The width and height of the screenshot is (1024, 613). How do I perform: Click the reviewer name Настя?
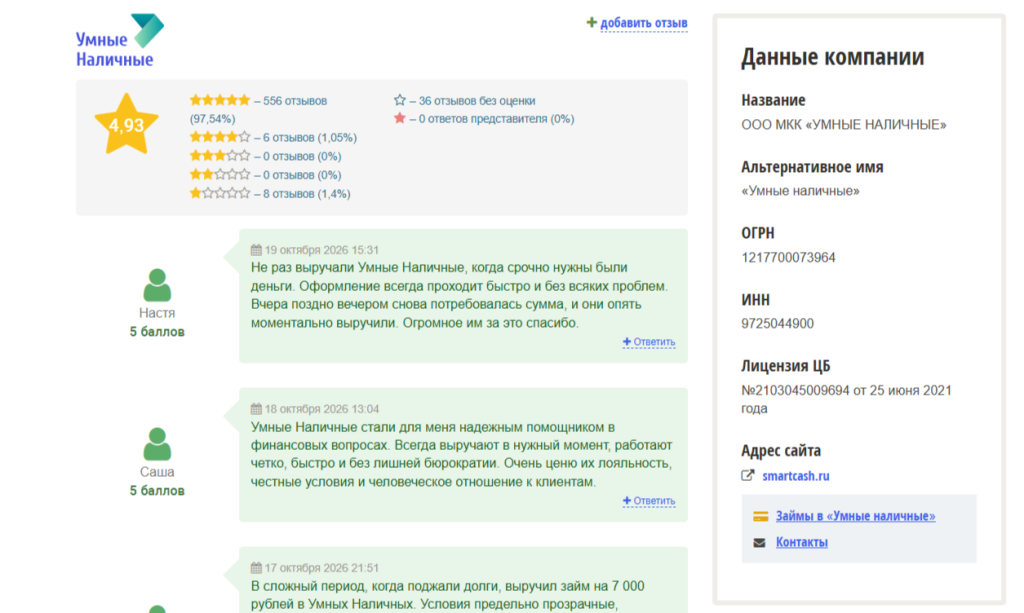(x=157, y=313)
